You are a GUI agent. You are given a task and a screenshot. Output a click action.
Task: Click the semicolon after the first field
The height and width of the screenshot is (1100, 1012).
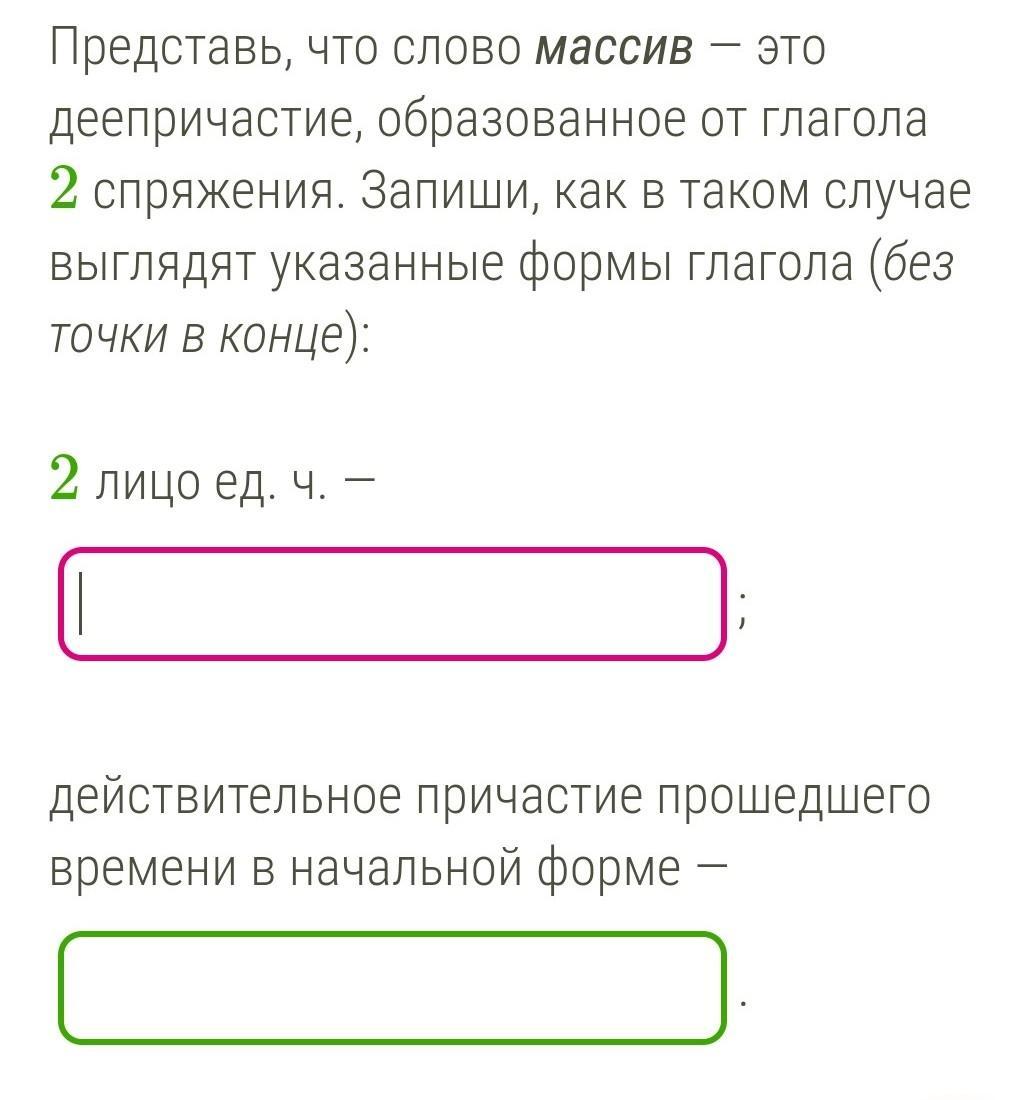(x=743, y=617)
